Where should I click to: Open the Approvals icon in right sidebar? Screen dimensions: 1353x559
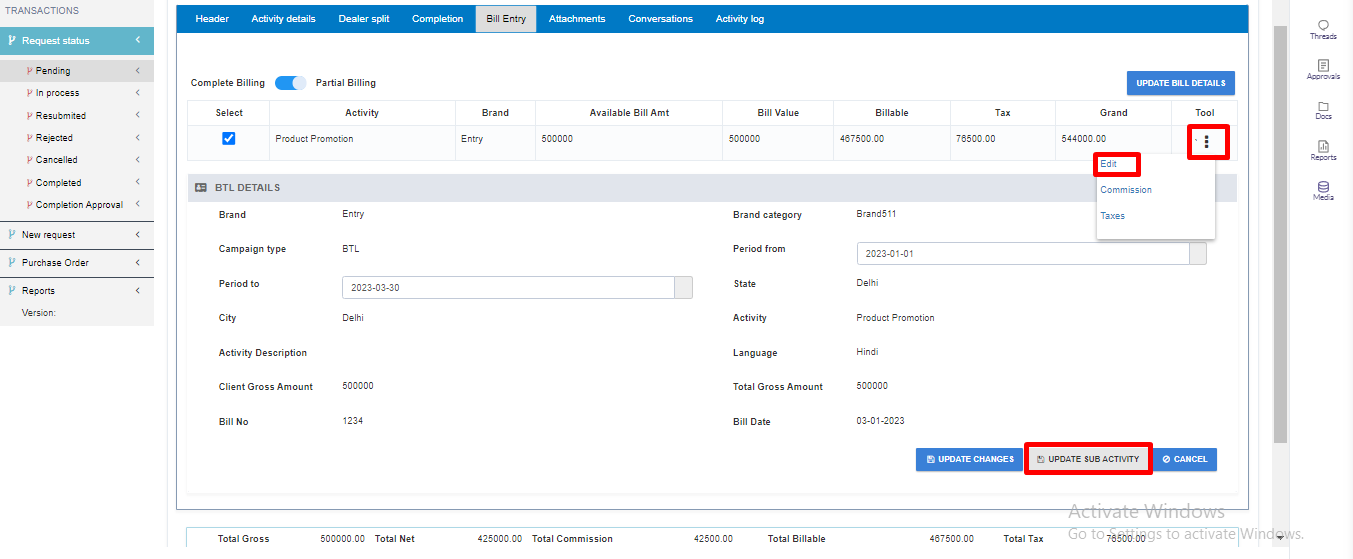click(x=1323, y=66)
